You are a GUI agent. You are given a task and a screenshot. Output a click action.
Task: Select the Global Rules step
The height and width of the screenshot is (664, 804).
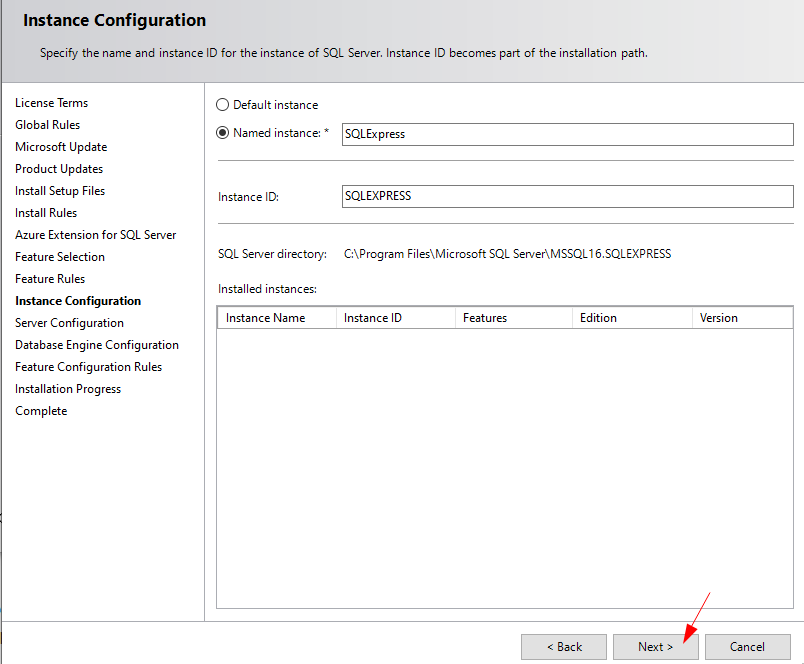pyautogui.click(x=47, y=124)
